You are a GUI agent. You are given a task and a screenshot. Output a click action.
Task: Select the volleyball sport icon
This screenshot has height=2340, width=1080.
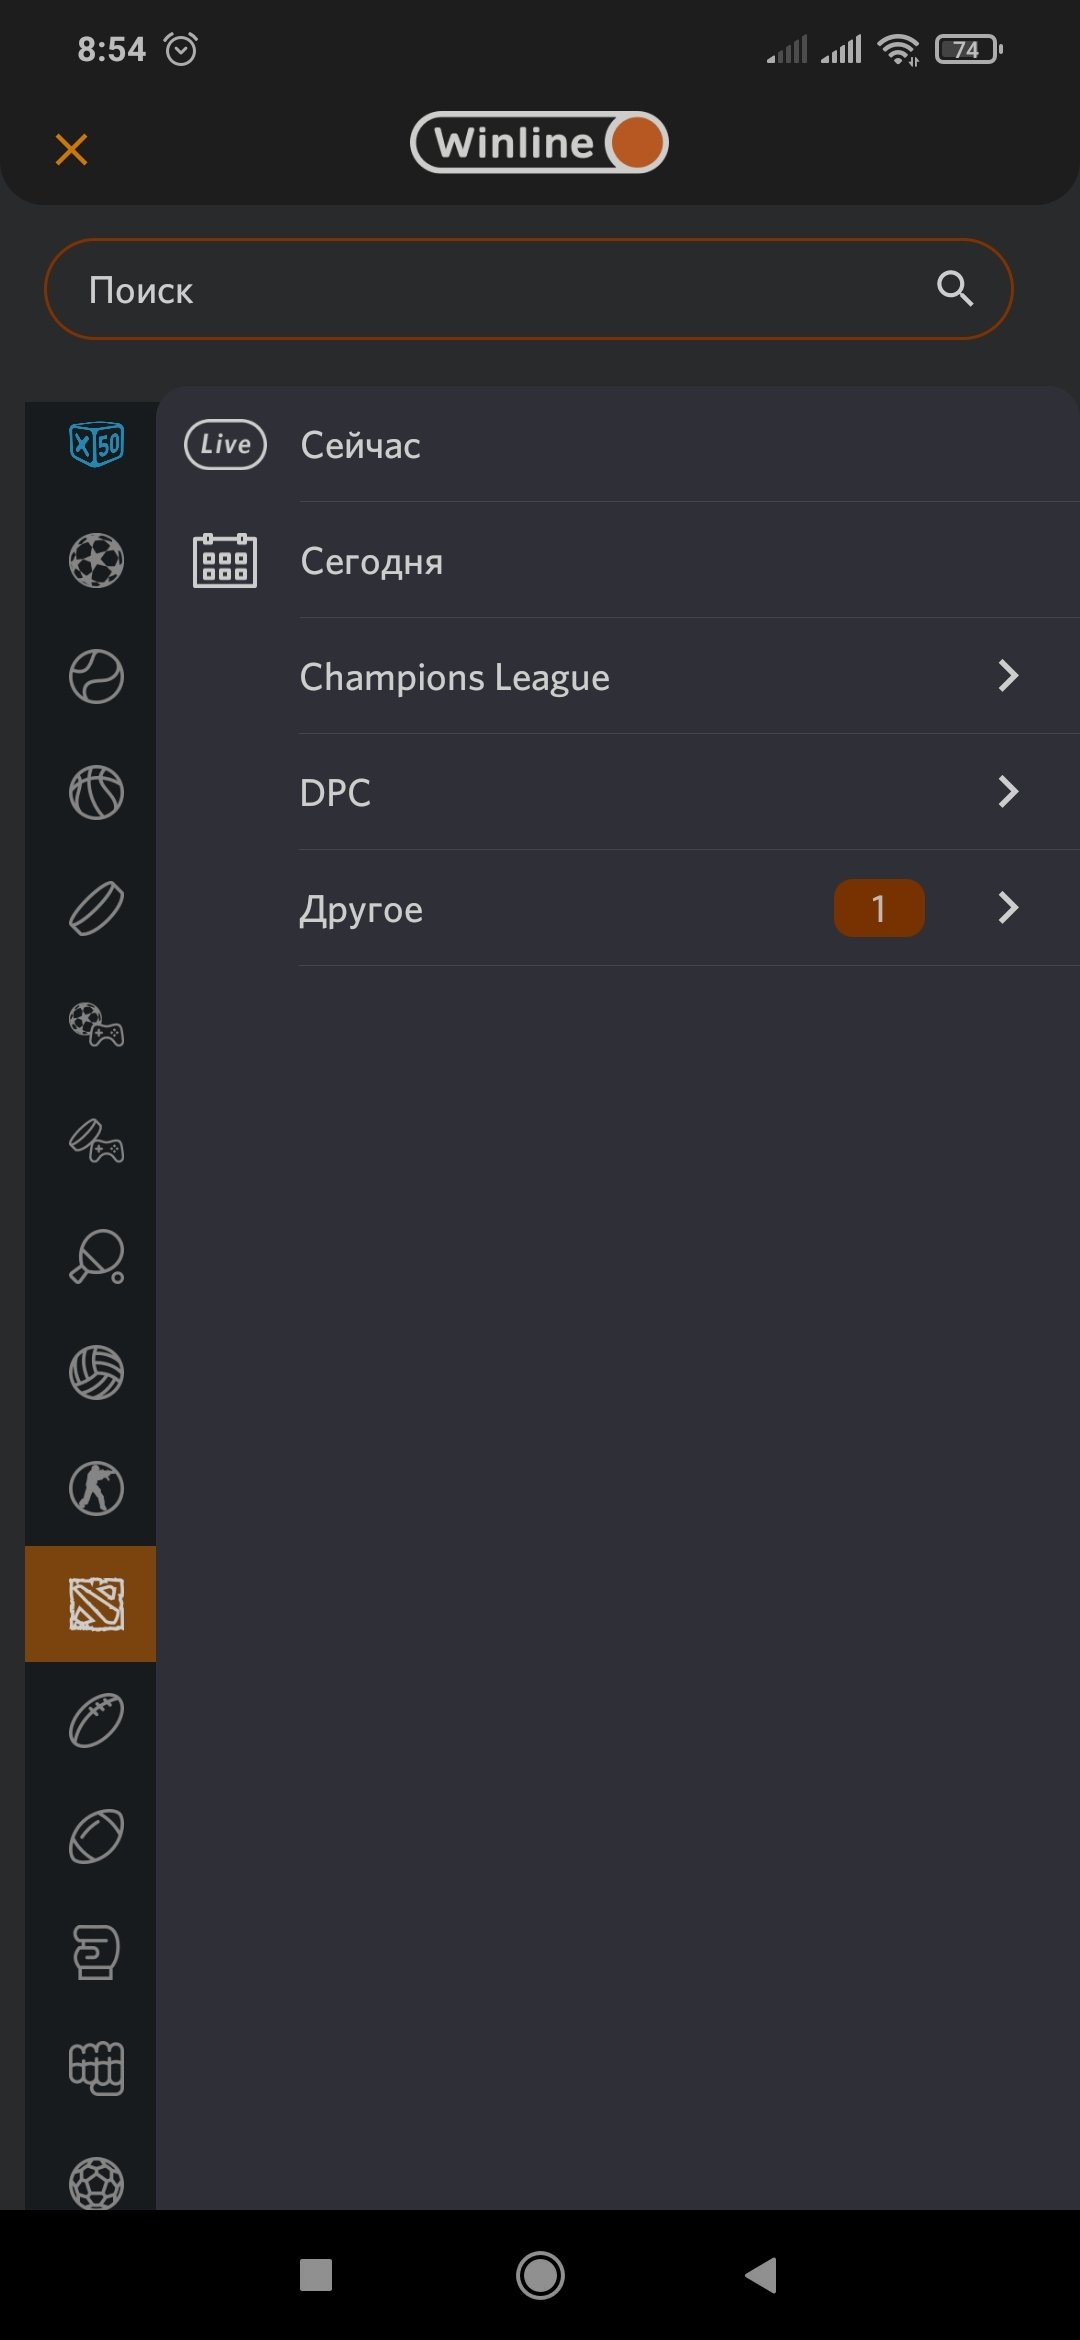coord(96,1372)
